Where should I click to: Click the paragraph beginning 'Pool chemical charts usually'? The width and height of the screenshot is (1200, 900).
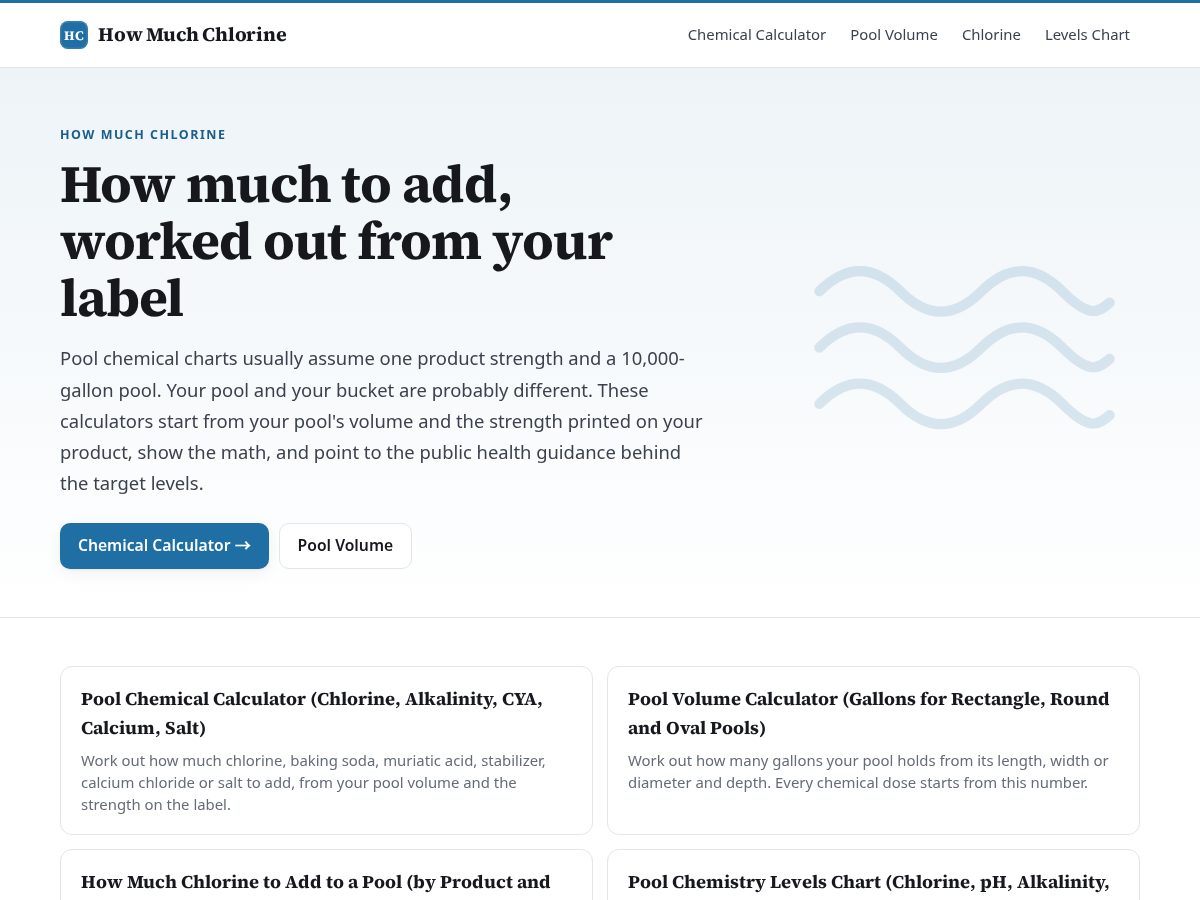(x=381, y=421)
